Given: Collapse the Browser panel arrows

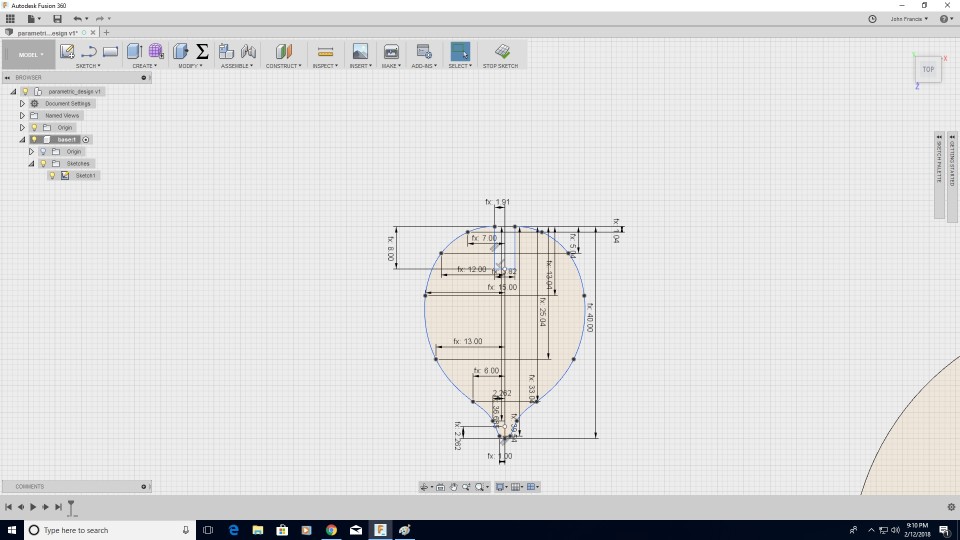Looking at the screenshot, I should pyautogui.click(x=7, y=78).
